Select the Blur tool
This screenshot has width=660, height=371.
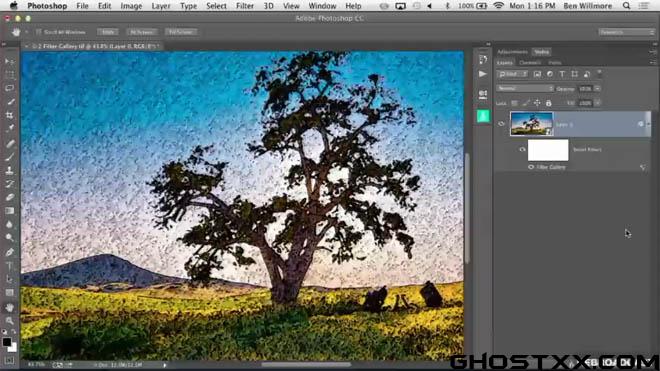tap(9, 224)
